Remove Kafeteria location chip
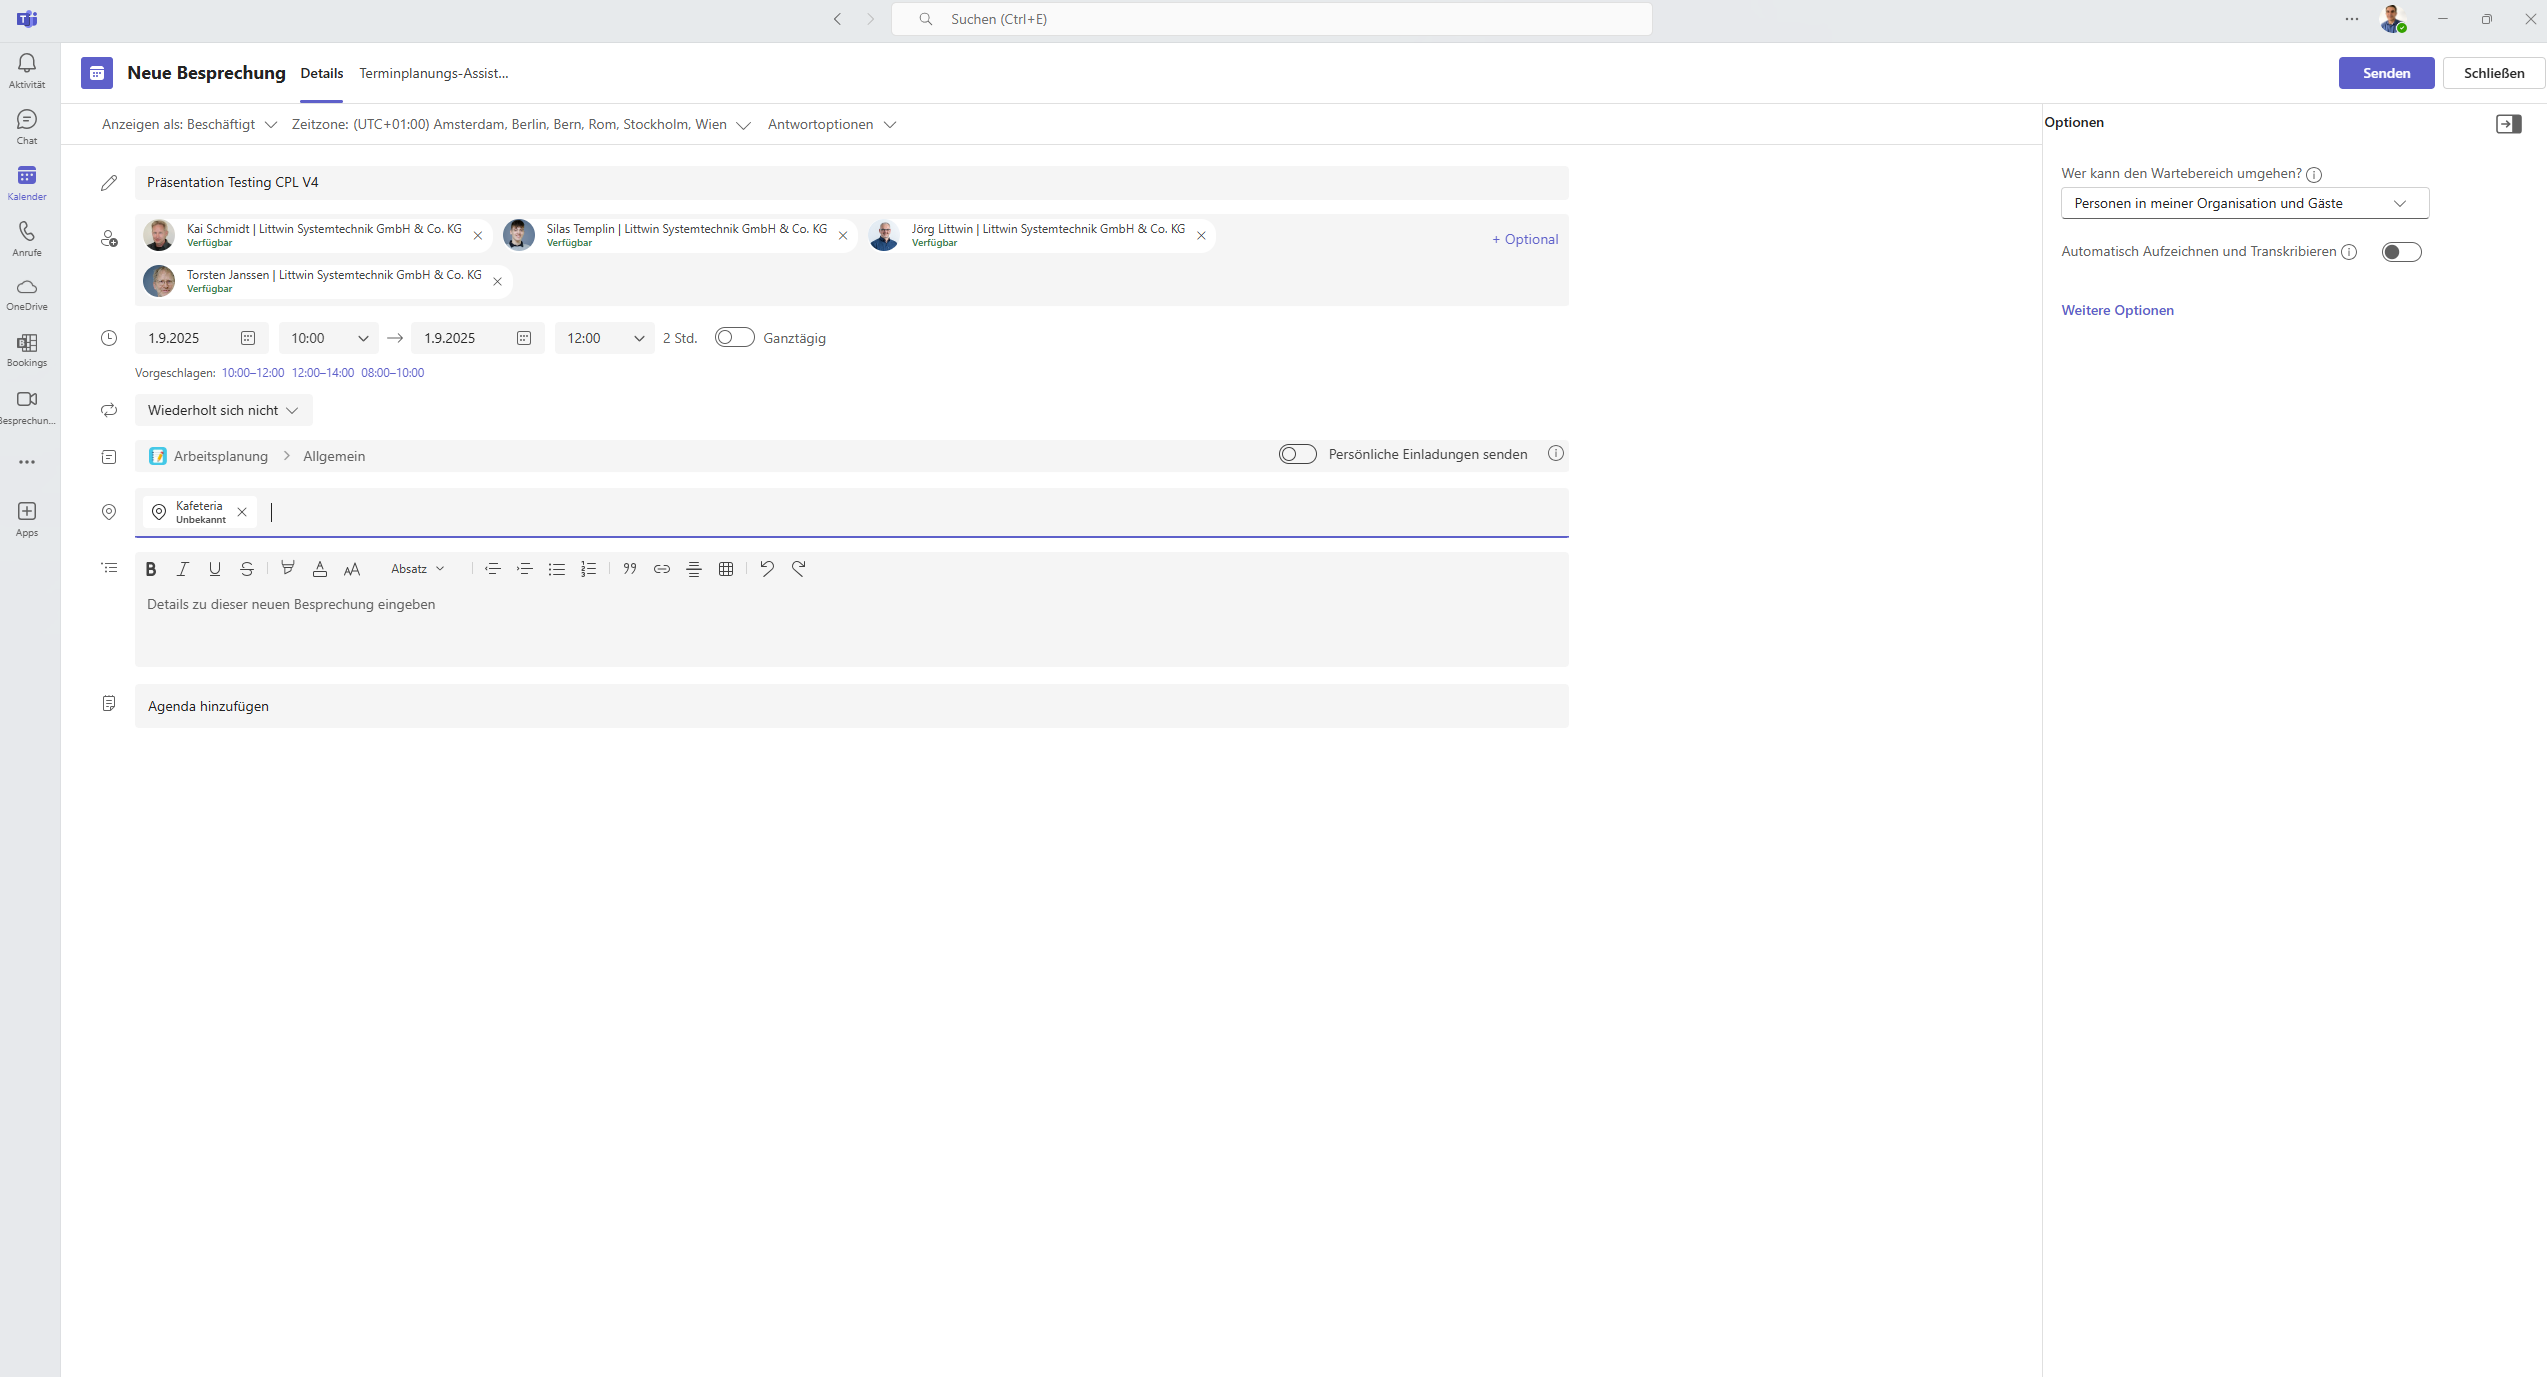 click(x=242, y=512)
